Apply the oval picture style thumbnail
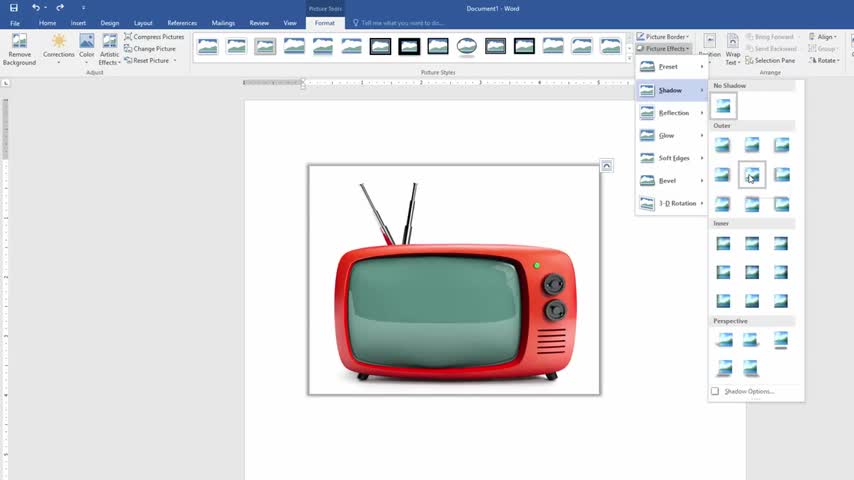The image size is (854, 480). 467,46
